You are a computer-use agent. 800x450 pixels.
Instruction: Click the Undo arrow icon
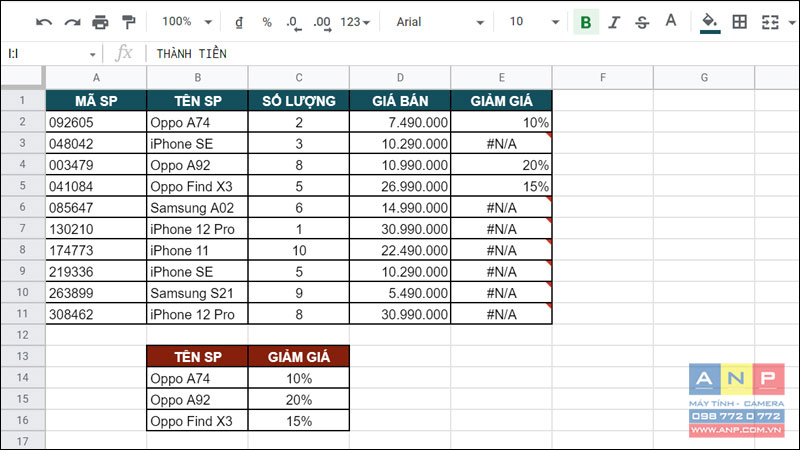click(44, 22)
